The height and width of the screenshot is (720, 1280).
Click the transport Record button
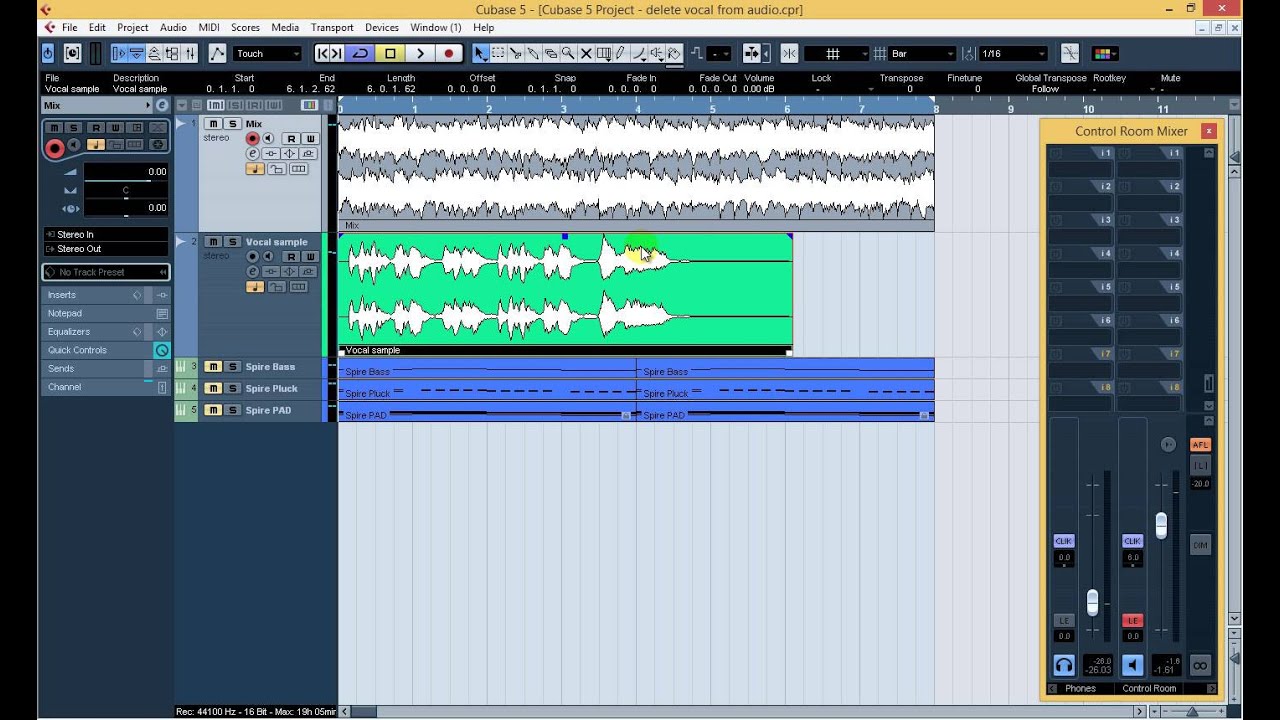coord(449,53)
